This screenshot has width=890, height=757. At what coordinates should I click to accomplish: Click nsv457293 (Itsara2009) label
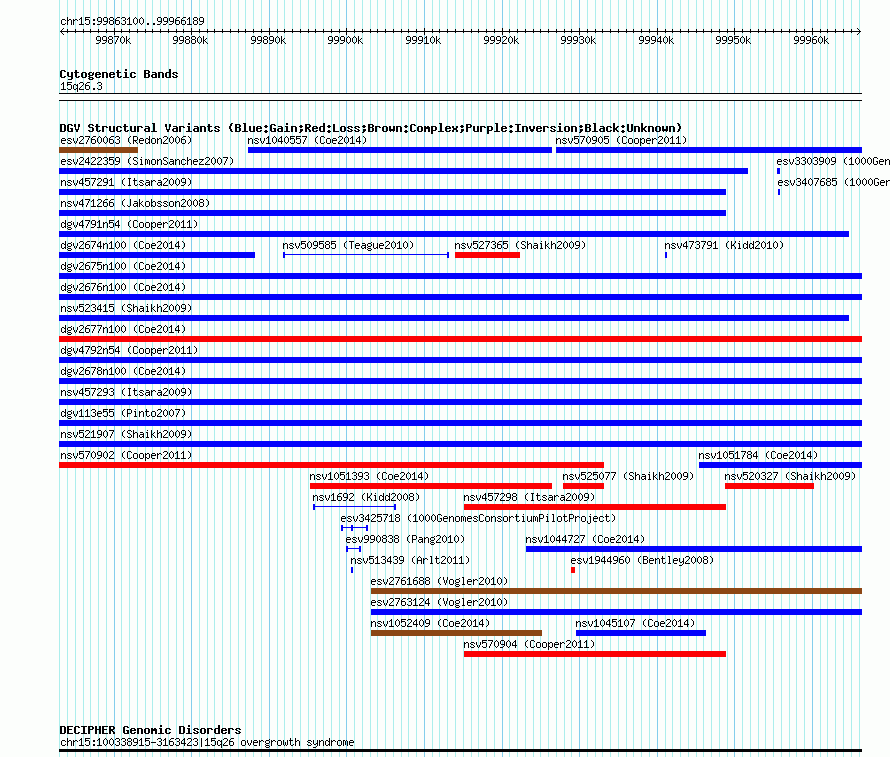point(126,392)
